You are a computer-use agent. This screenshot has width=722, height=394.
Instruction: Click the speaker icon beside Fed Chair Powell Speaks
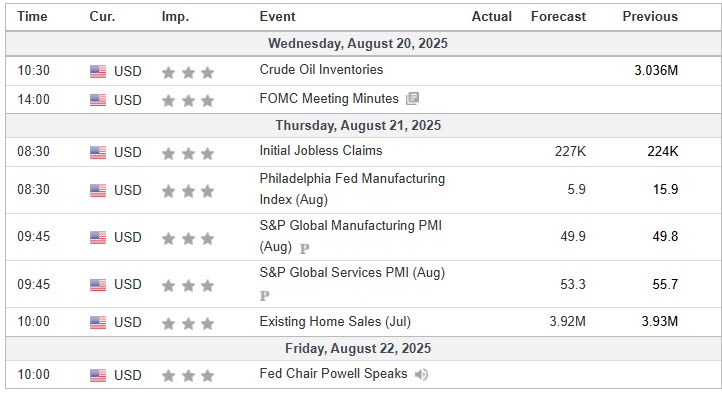(x=421, y=375)
